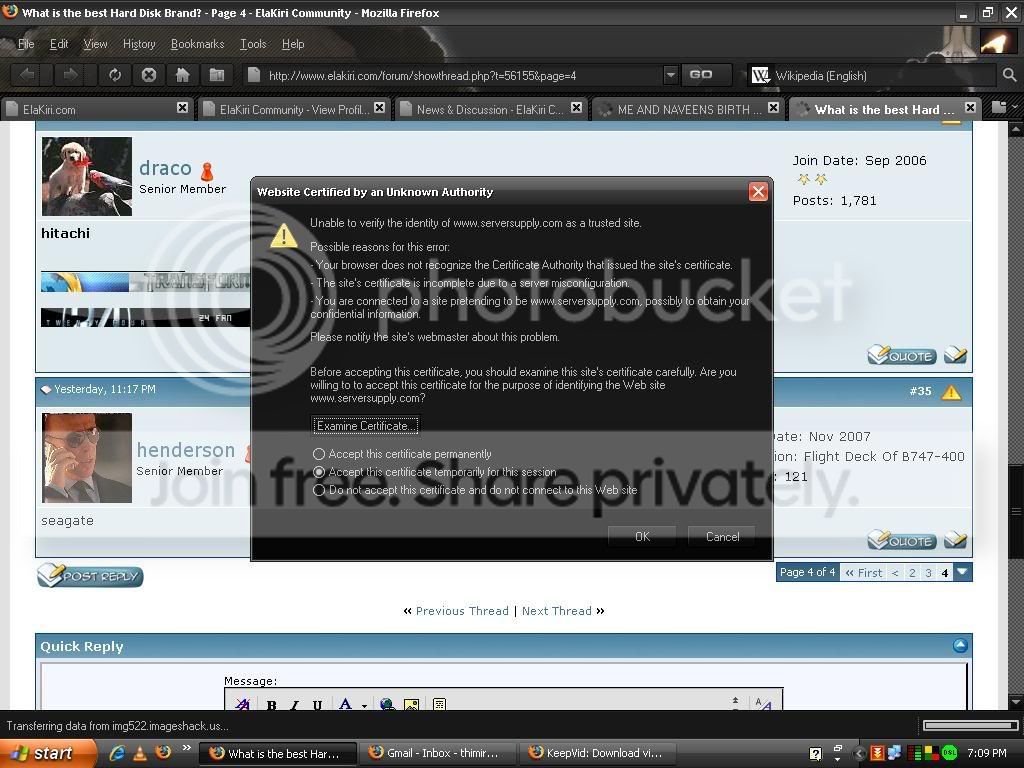
Task: Show hidden system tray icons
Action: pos(860,753)
